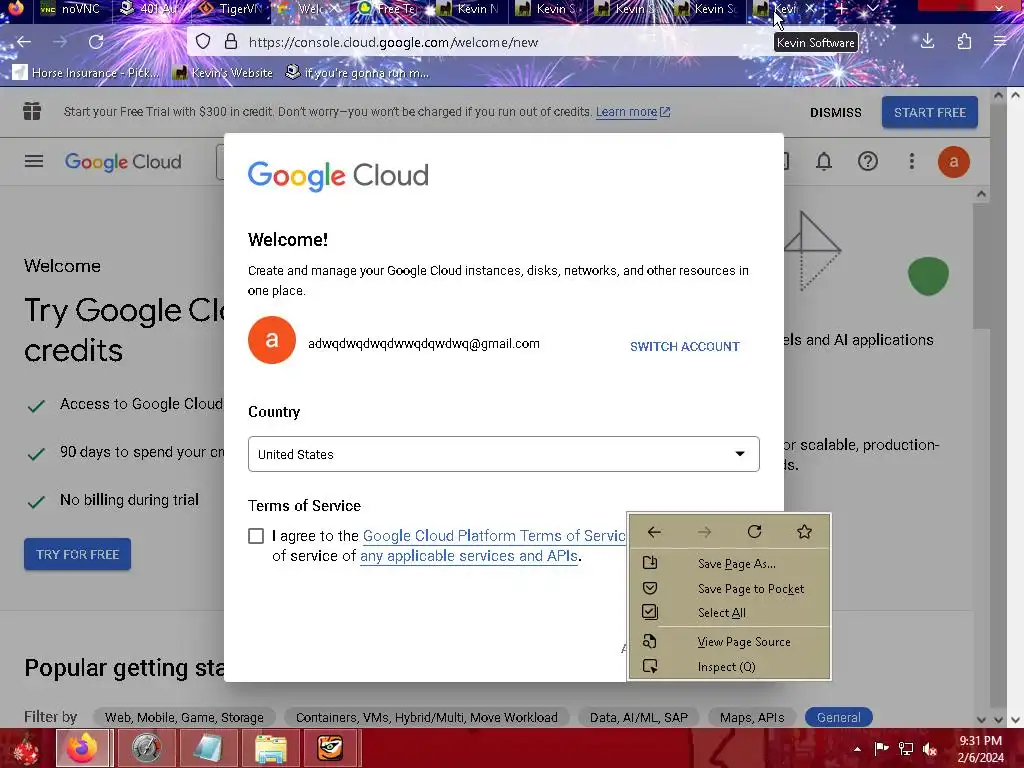Open the notifications bell icon
The width and height of the screenshot is (1024, 768).
pyautogui.click(x=824, y=161)
